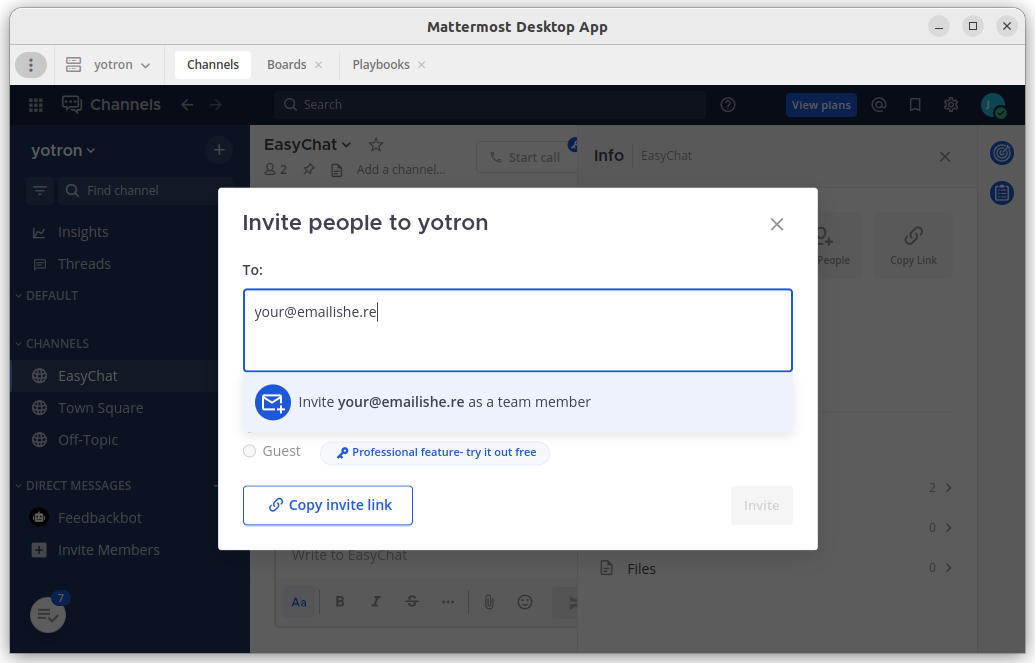1035x663 pixels.
Task: Switch to the Playbooks tab
Action: point(381,65)
